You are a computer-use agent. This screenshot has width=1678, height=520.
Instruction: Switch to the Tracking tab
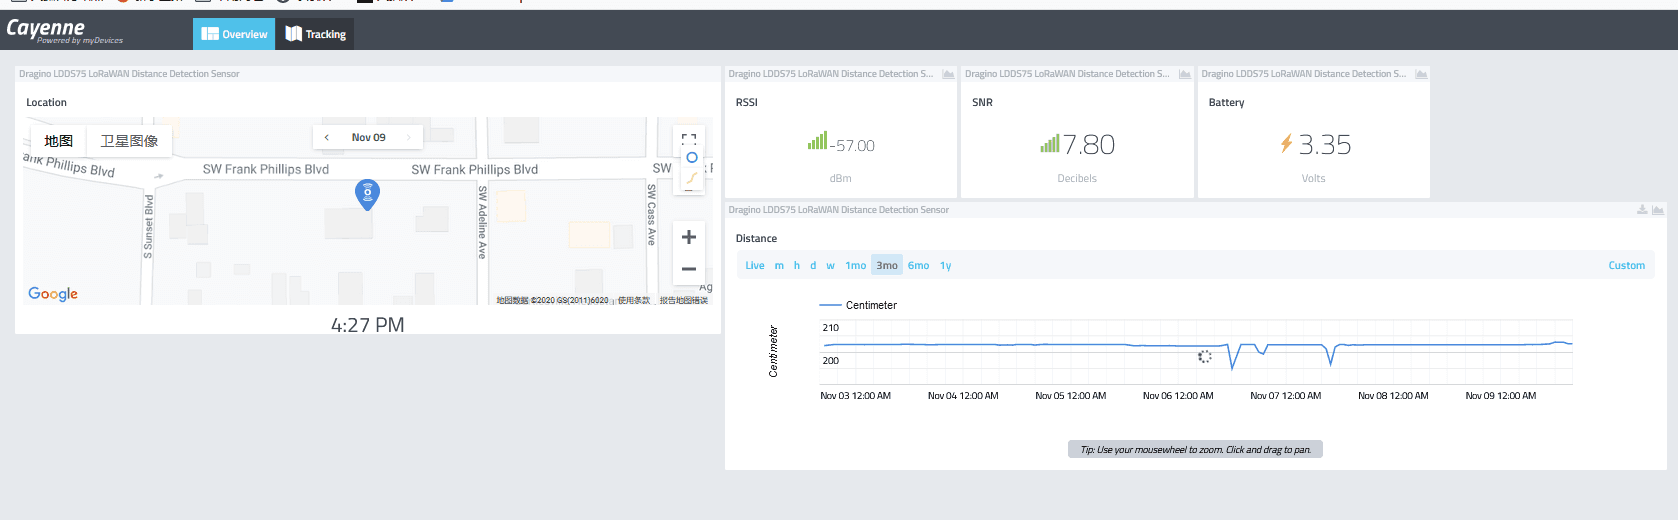coord(315,34)
